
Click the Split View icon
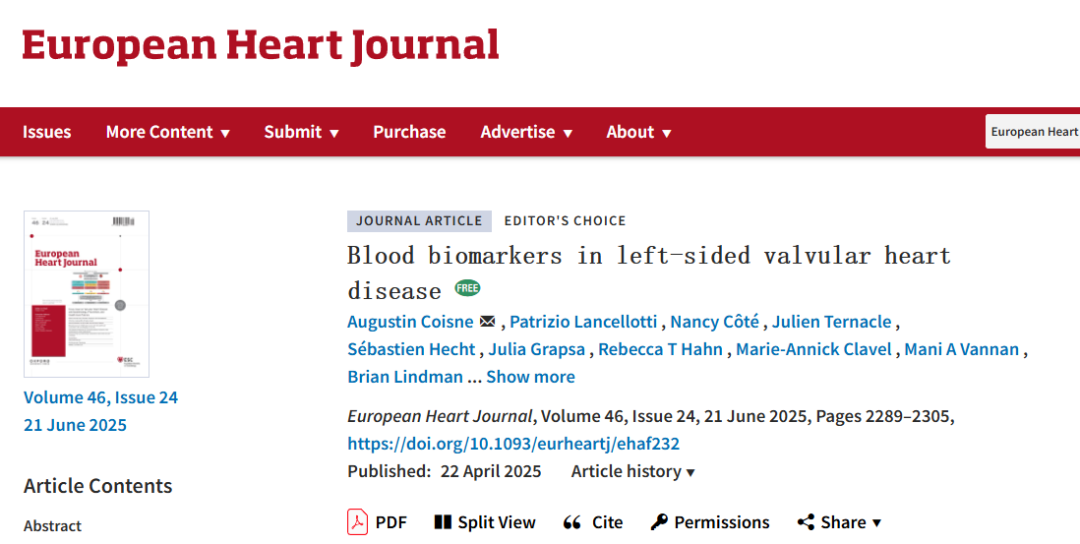(443, 522)
